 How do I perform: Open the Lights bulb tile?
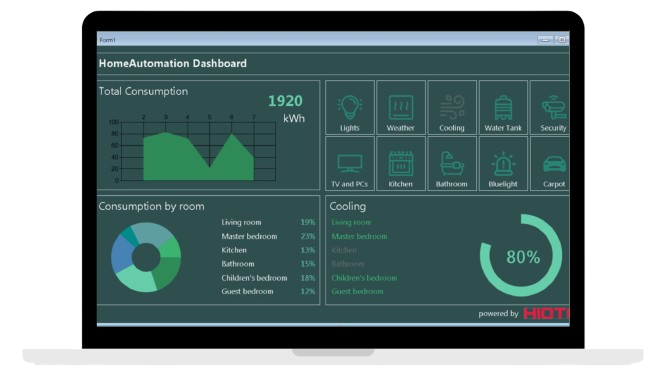pyautogui.click(x=350, y=107)
